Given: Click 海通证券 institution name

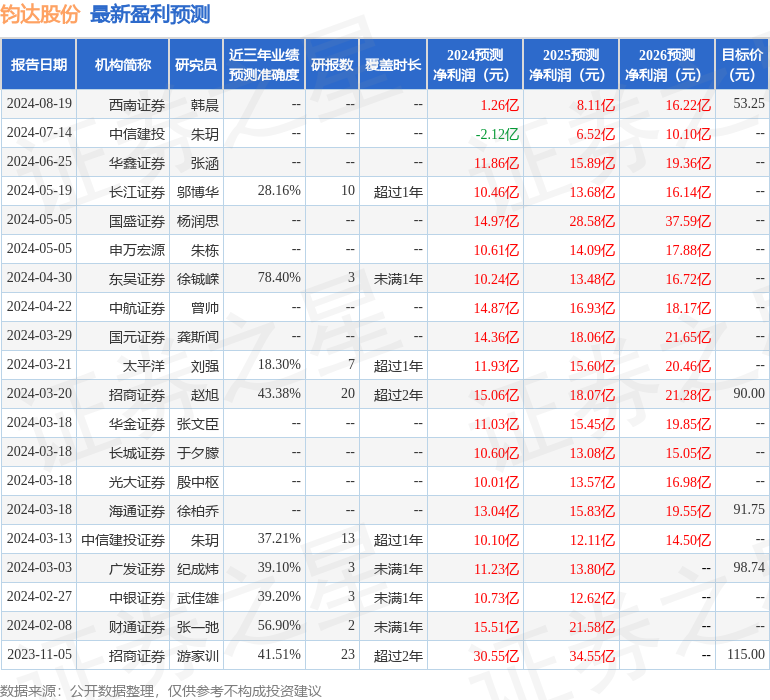Looking at the screenshot, I should pos(137,510).
